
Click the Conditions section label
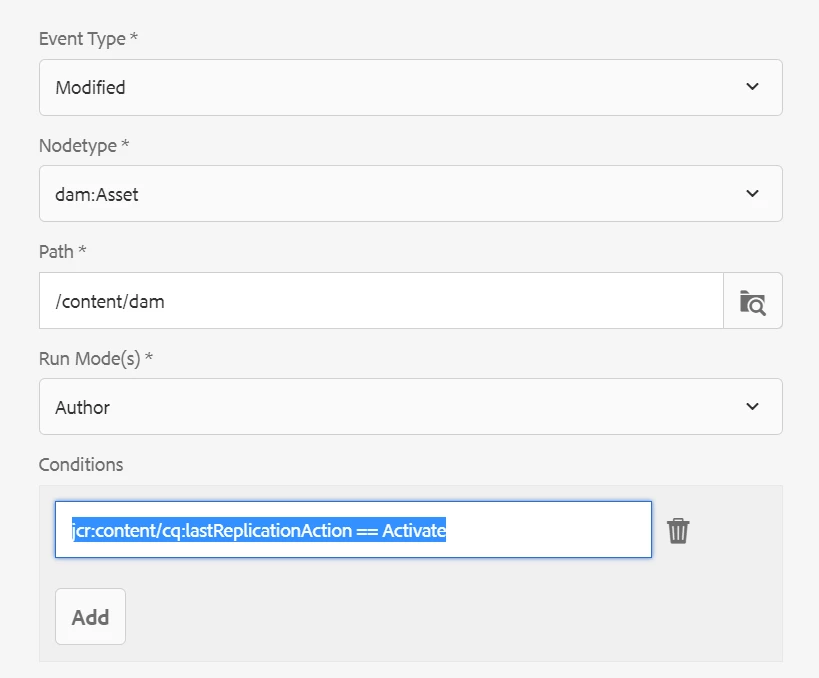[x=81, y=465]
